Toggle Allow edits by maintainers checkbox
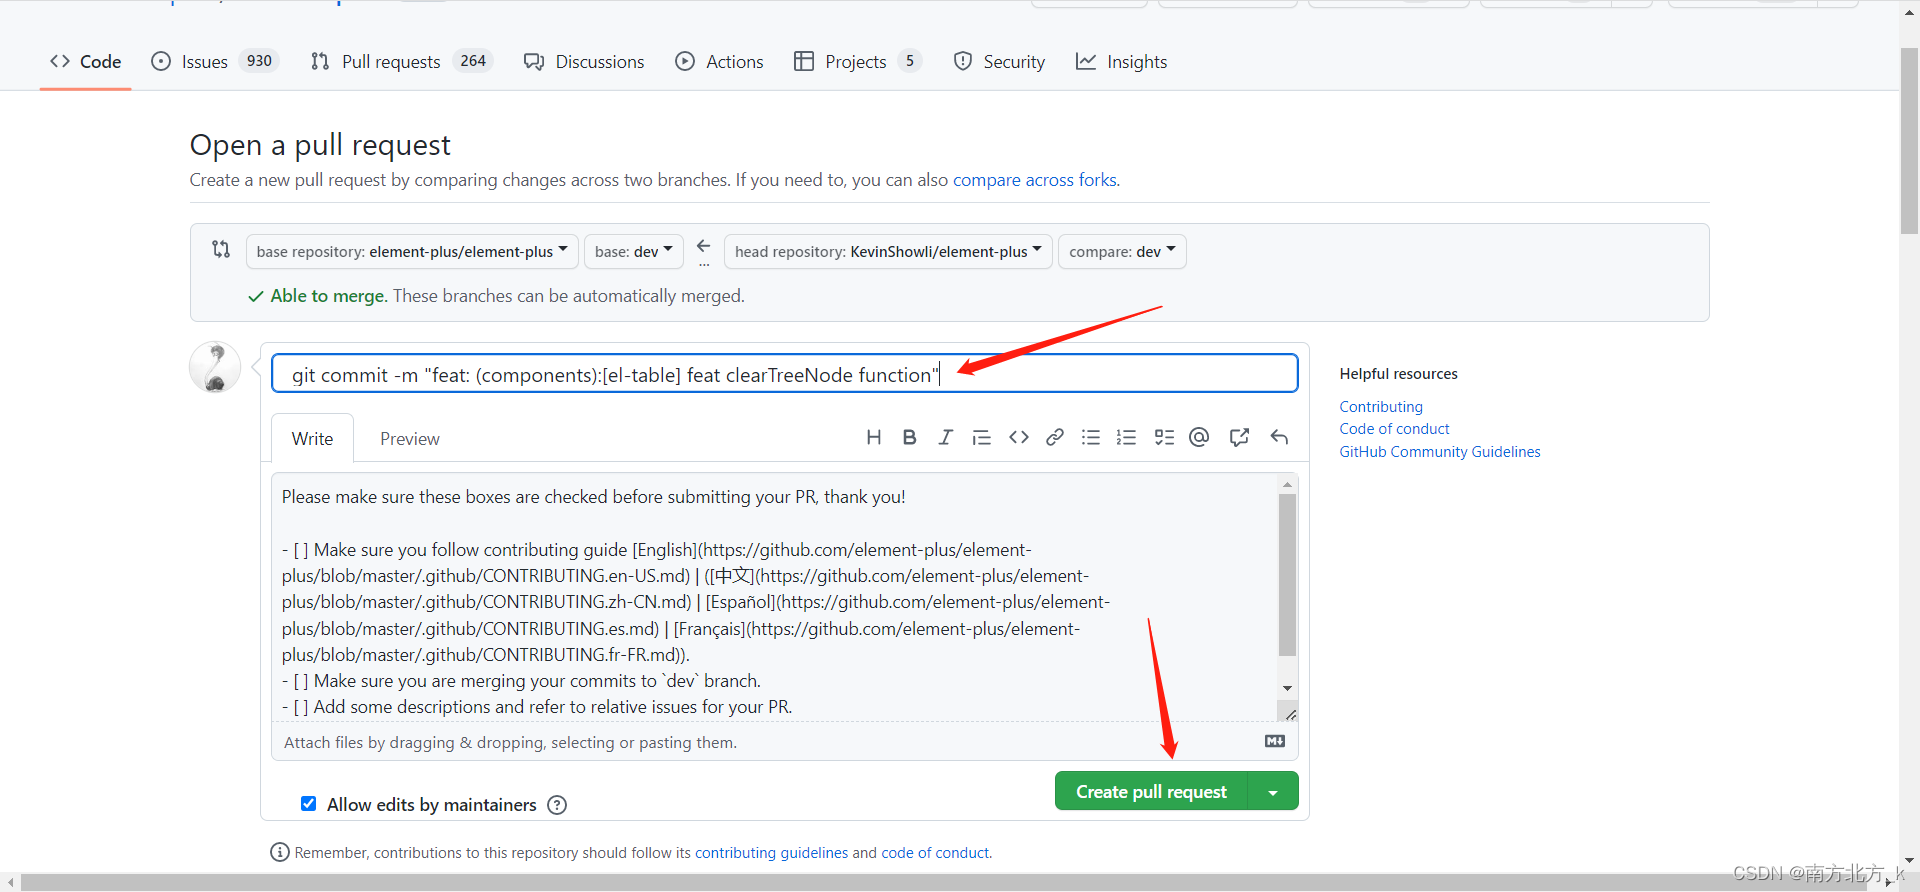Screen dimensions: 1920x892 pos(308,804)
